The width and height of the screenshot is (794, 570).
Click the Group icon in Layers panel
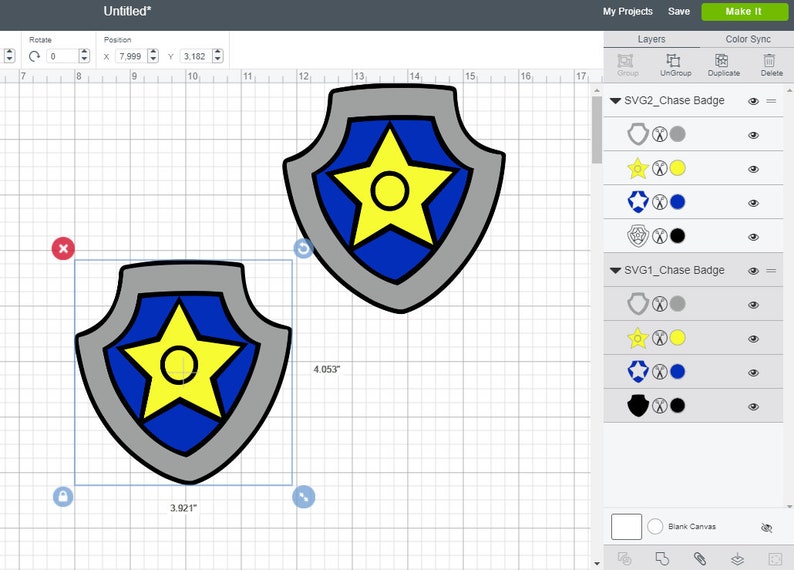tap(625, 61)
